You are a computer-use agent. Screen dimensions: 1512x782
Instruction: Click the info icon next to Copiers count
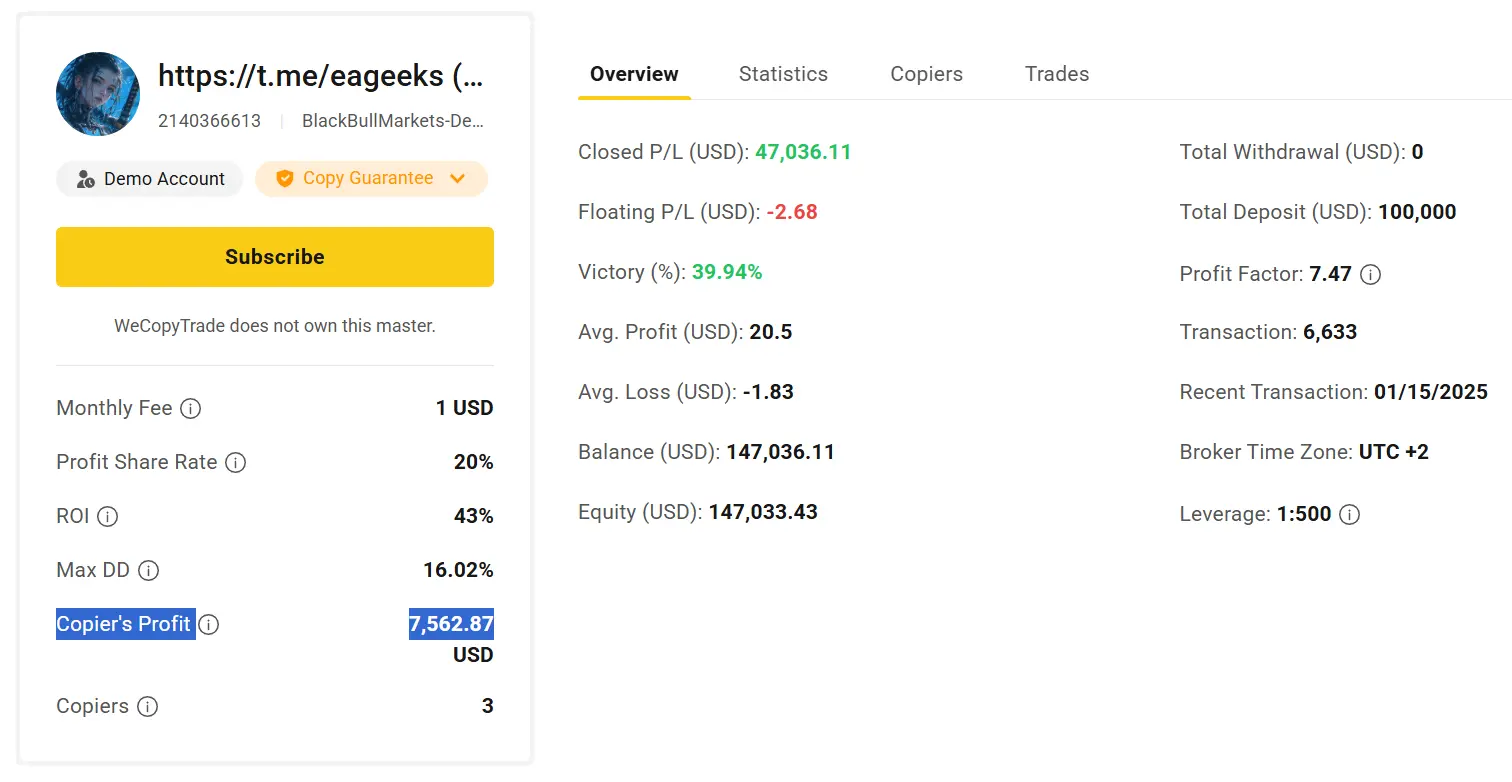coord(147,707)
